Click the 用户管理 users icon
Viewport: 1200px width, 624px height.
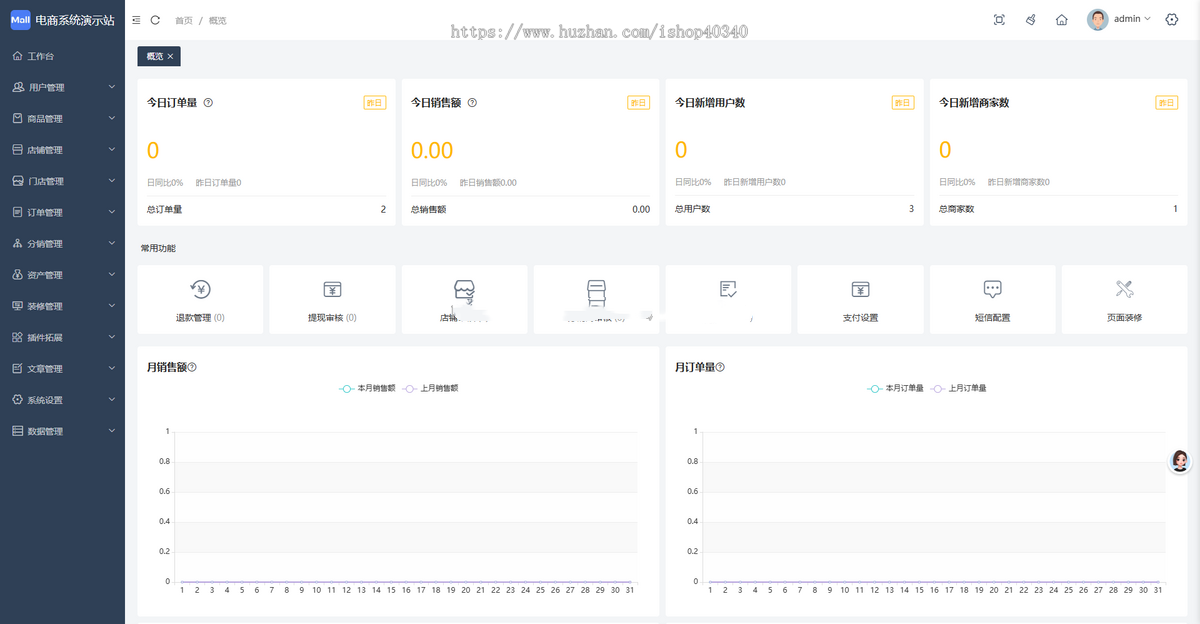click(x=17, y=87)
